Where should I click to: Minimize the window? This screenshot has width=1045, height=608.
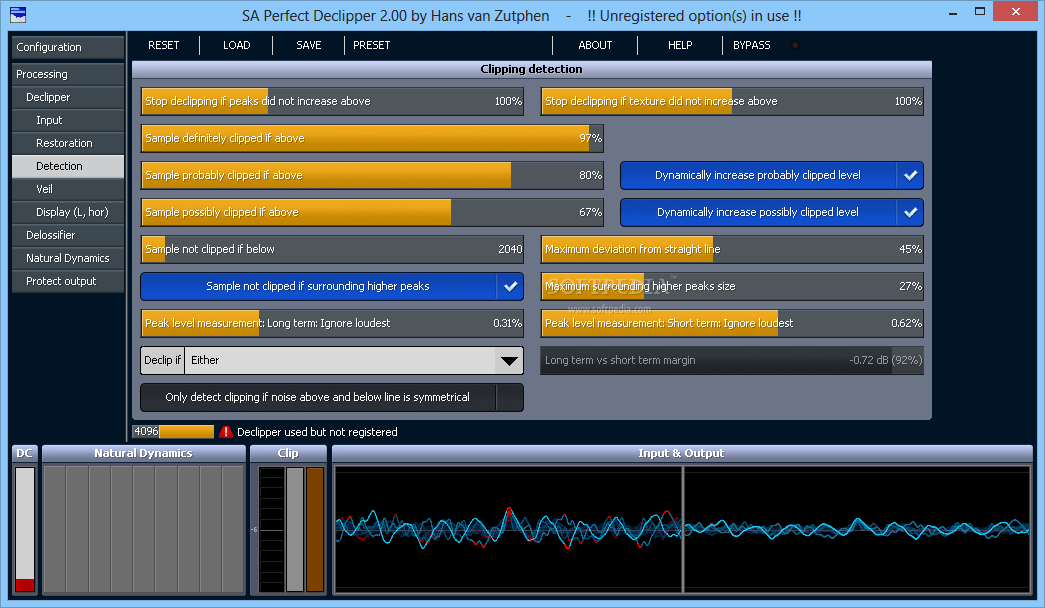953,13
